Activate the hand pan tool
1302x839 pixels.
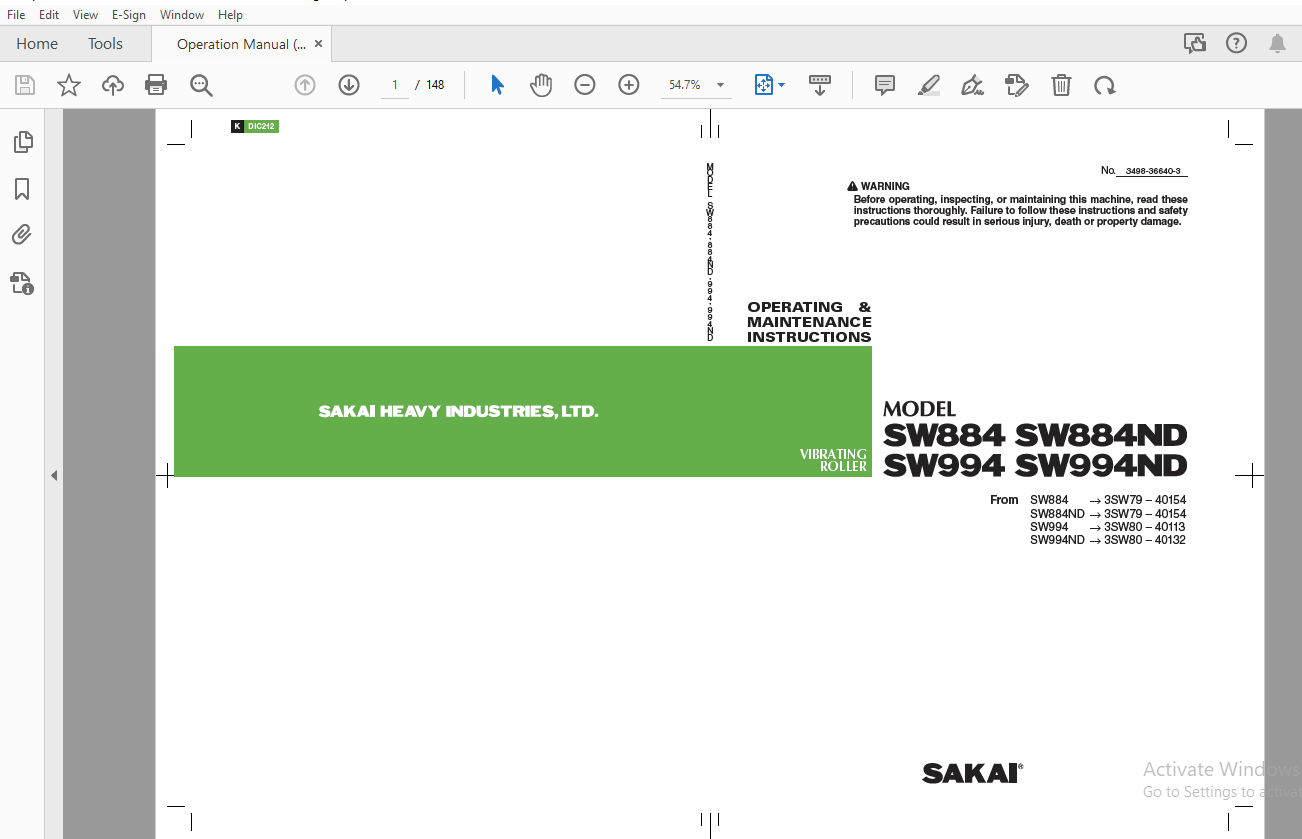coord(541,85)
